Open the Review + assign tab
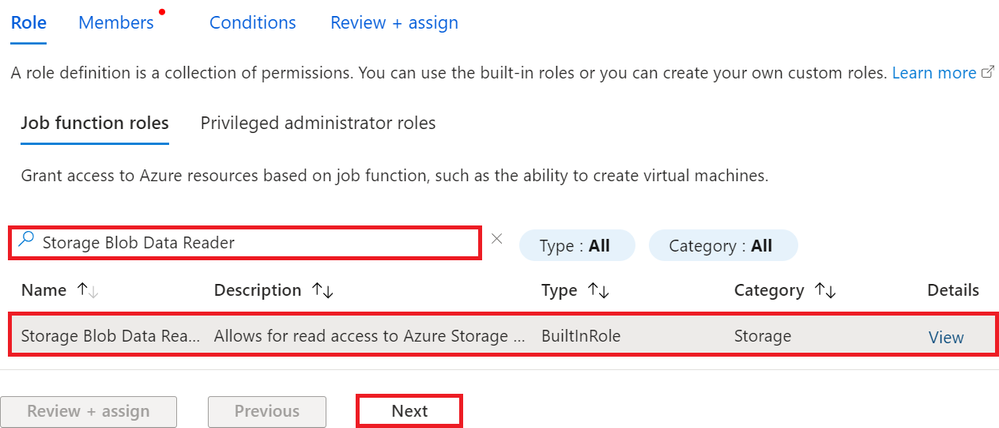Viewport: 999px width, 428px height. (394, 22)
